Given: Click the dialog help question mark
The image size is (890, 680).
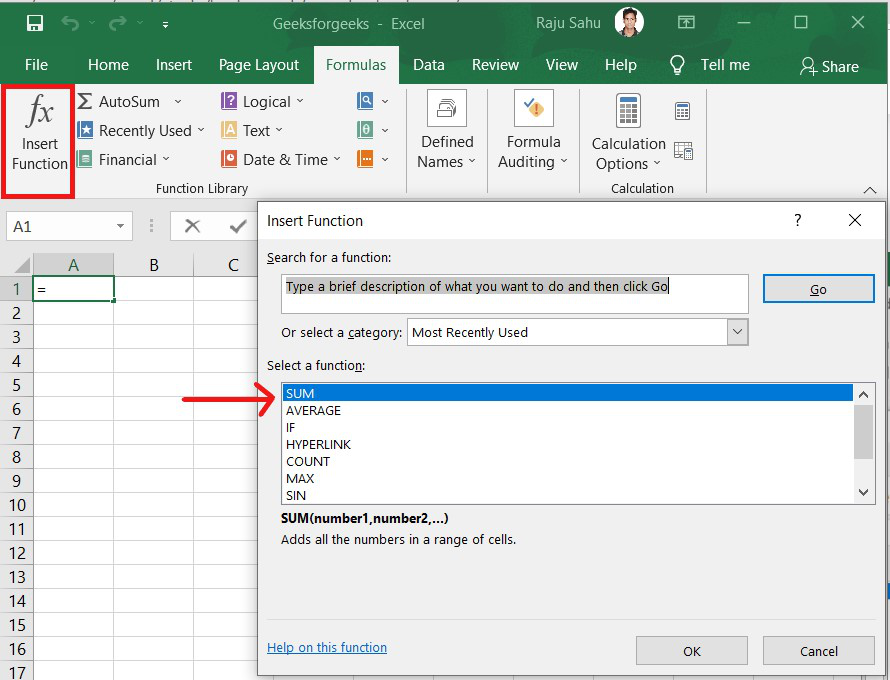Looking at the screenshot, I should [797, 220].
